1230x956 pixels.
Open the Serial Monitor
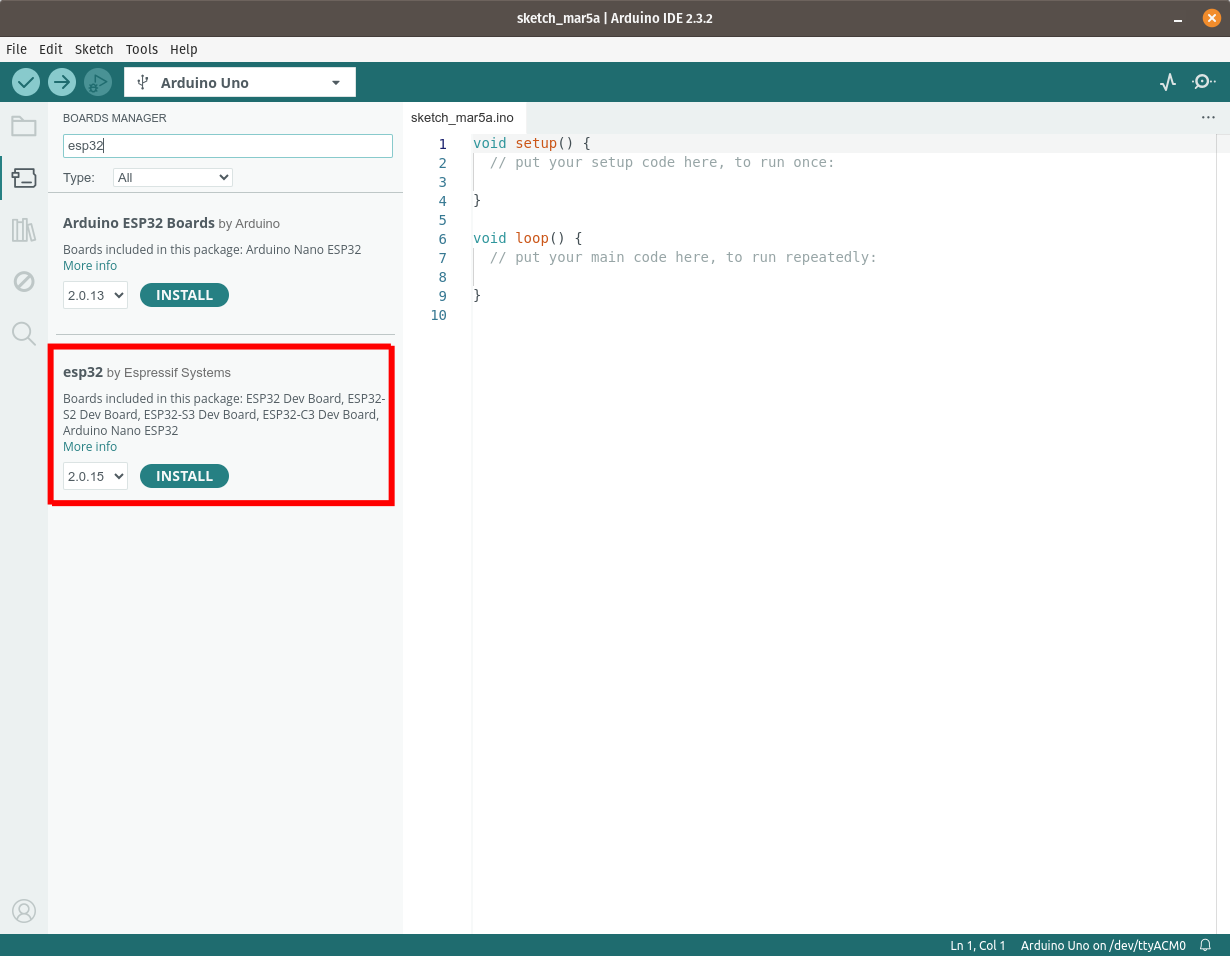[1204, 83]
